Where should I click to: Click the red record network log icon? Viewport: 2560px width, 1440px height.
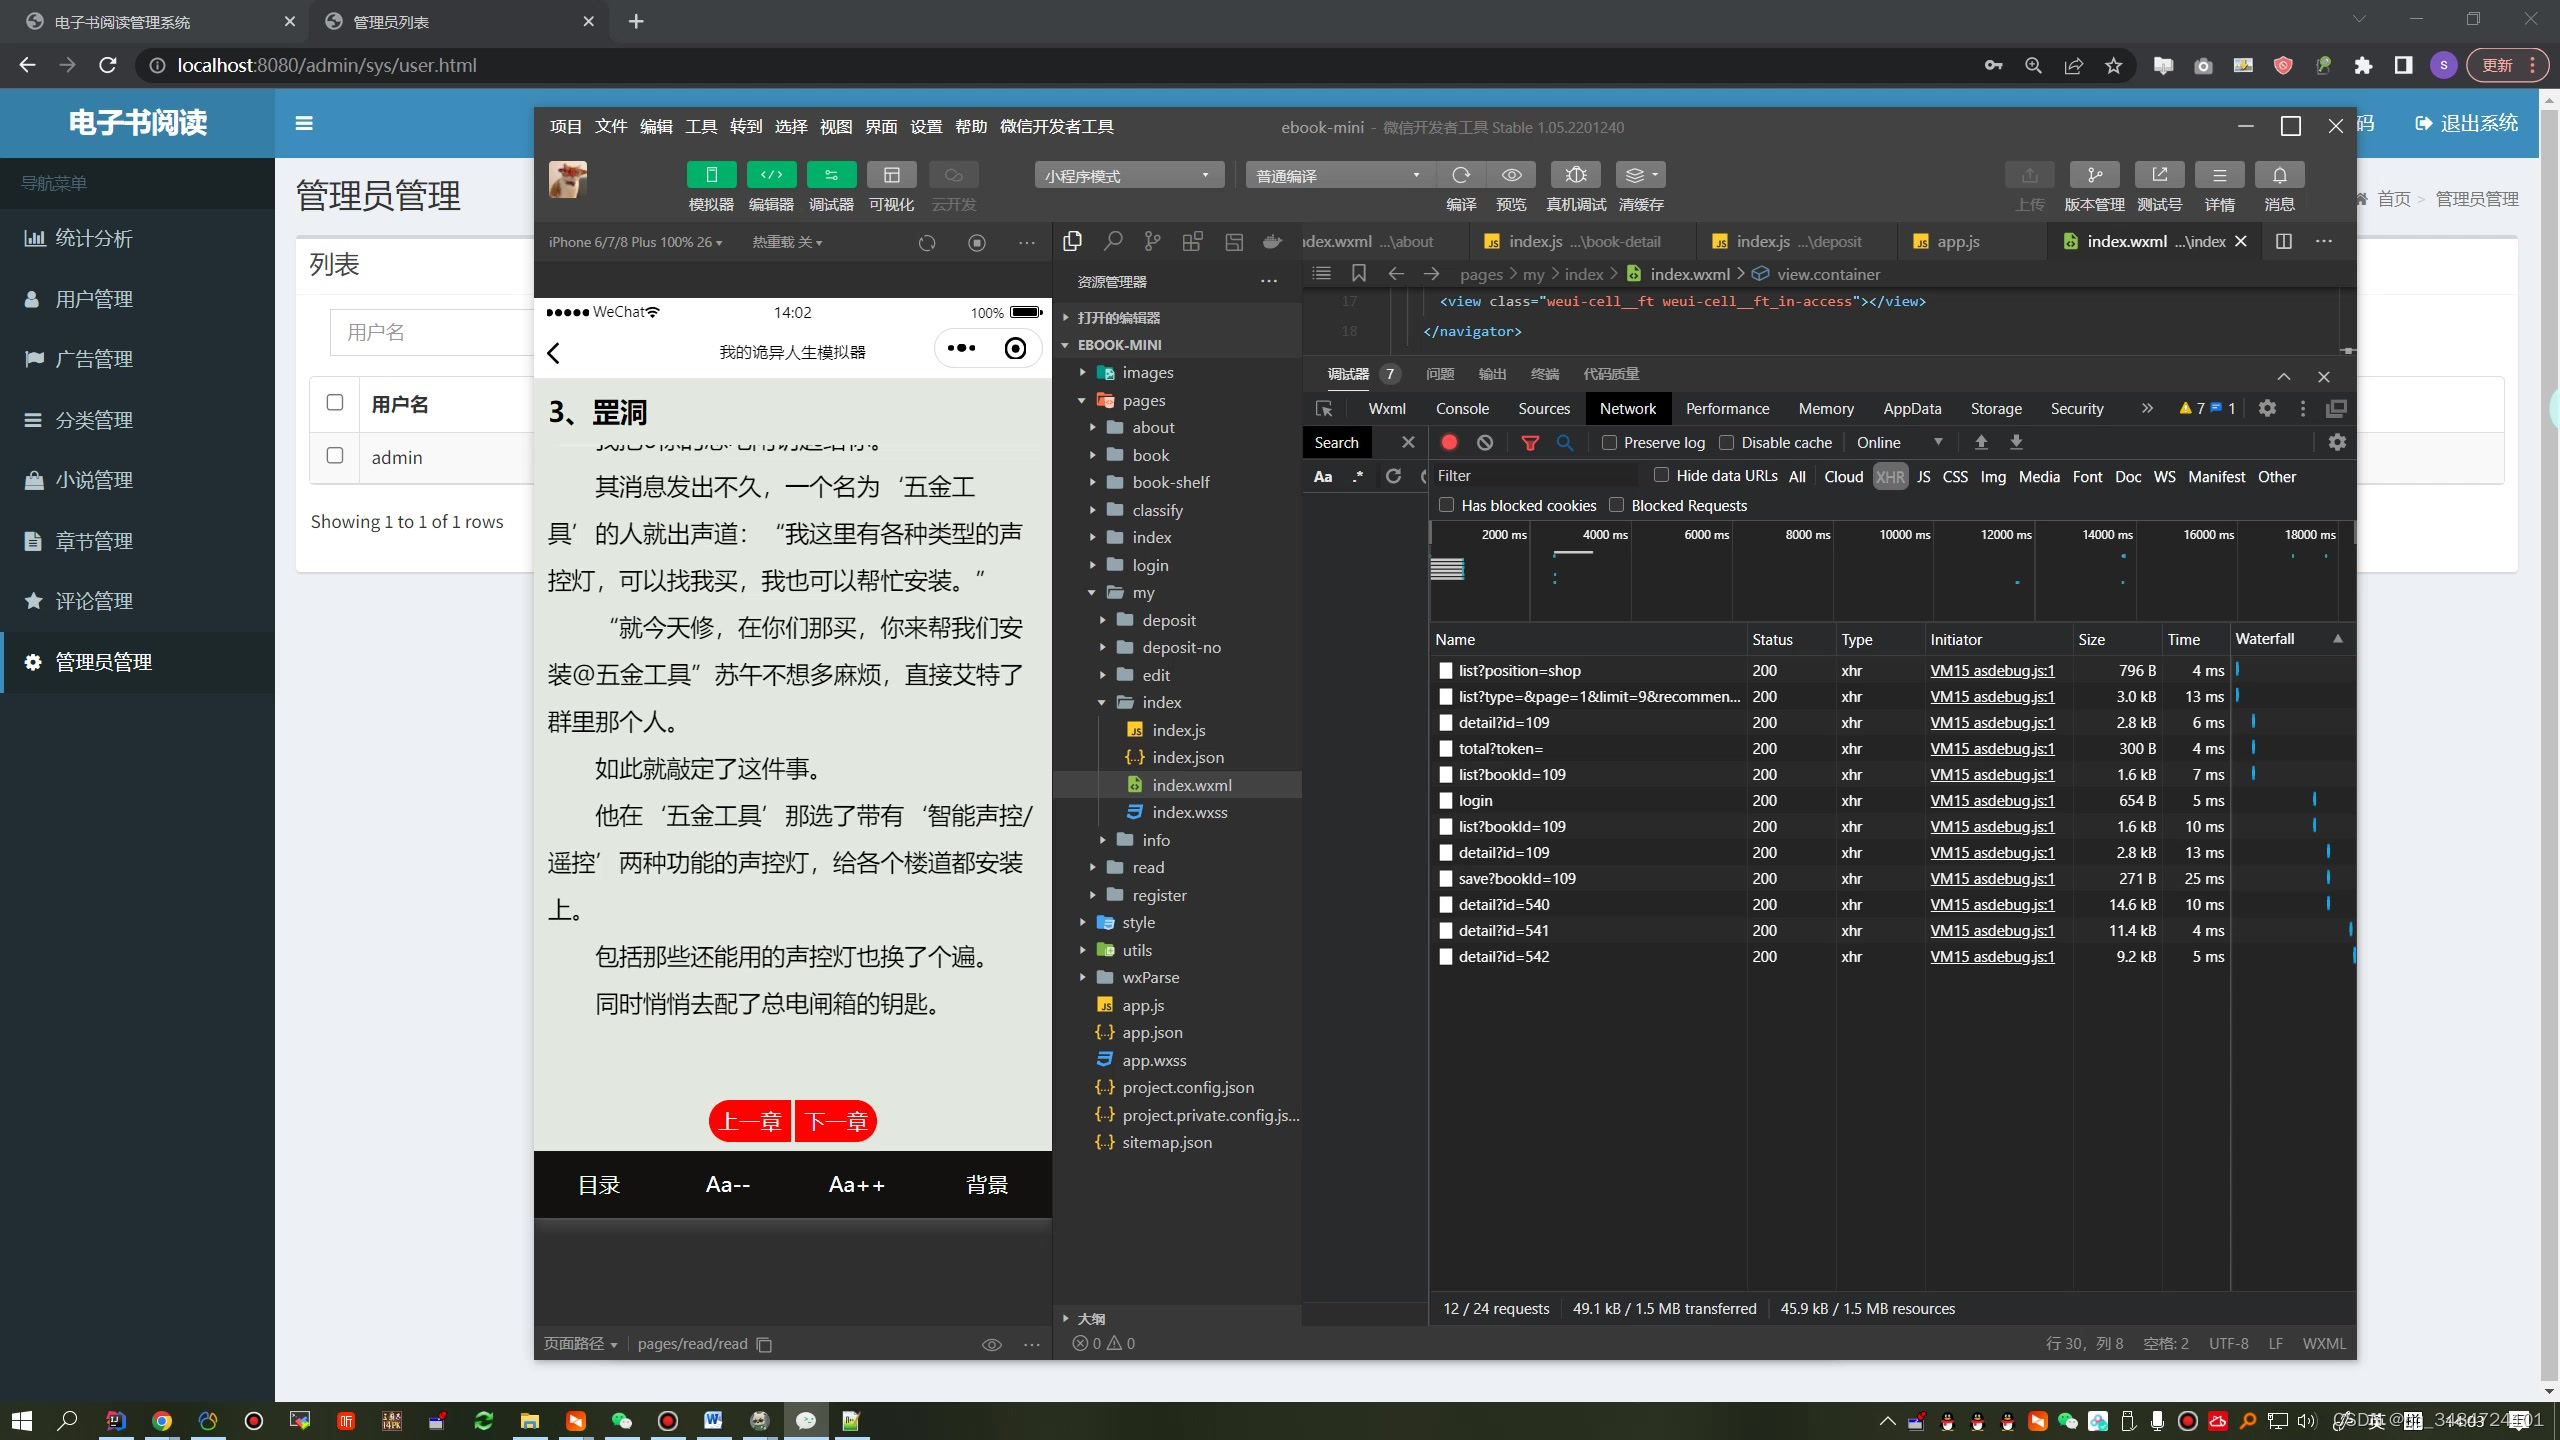(x=1449, y=442)
